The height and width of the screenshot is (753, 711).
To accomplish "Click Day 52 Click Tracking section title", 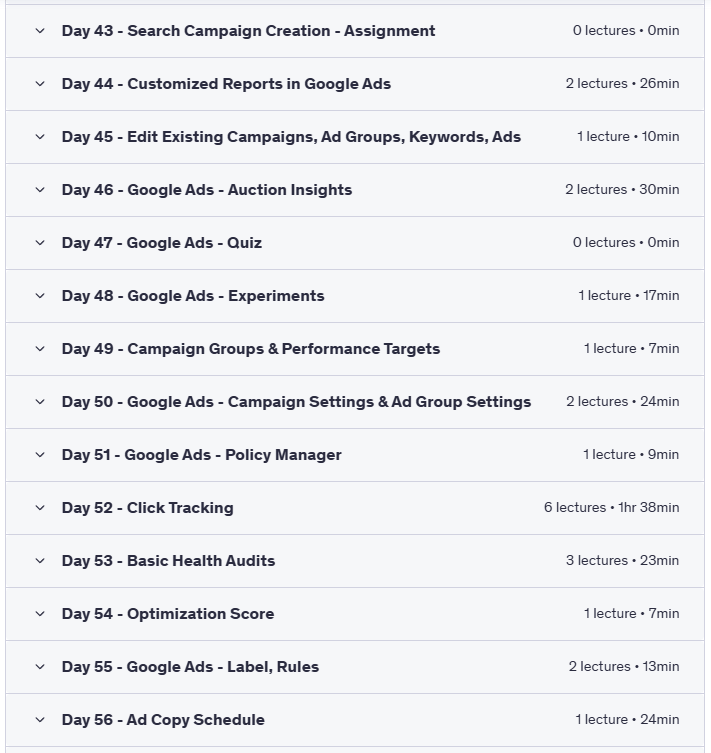I will point(147,508).
